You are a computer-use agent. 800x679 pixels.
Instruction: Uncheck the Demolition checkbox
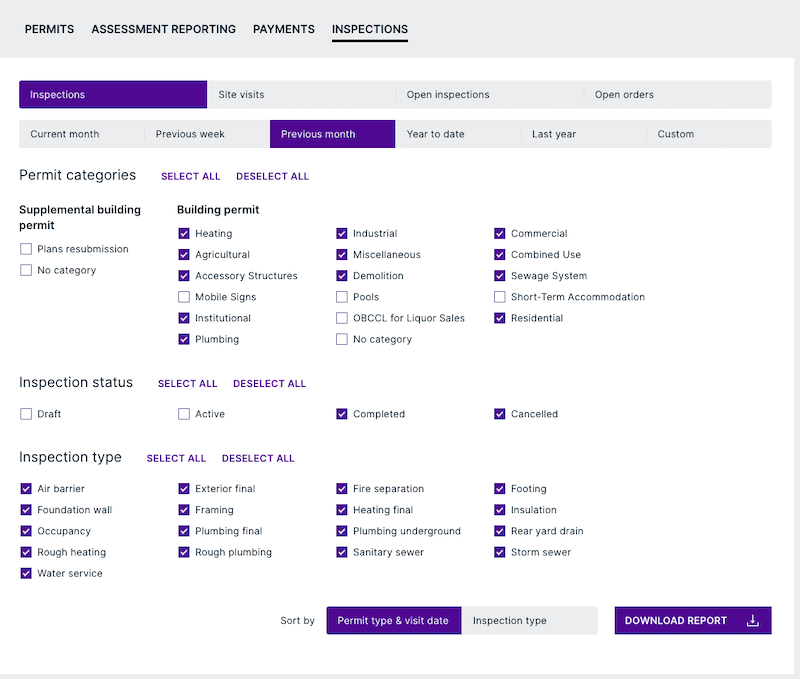[x=342, y=275]
